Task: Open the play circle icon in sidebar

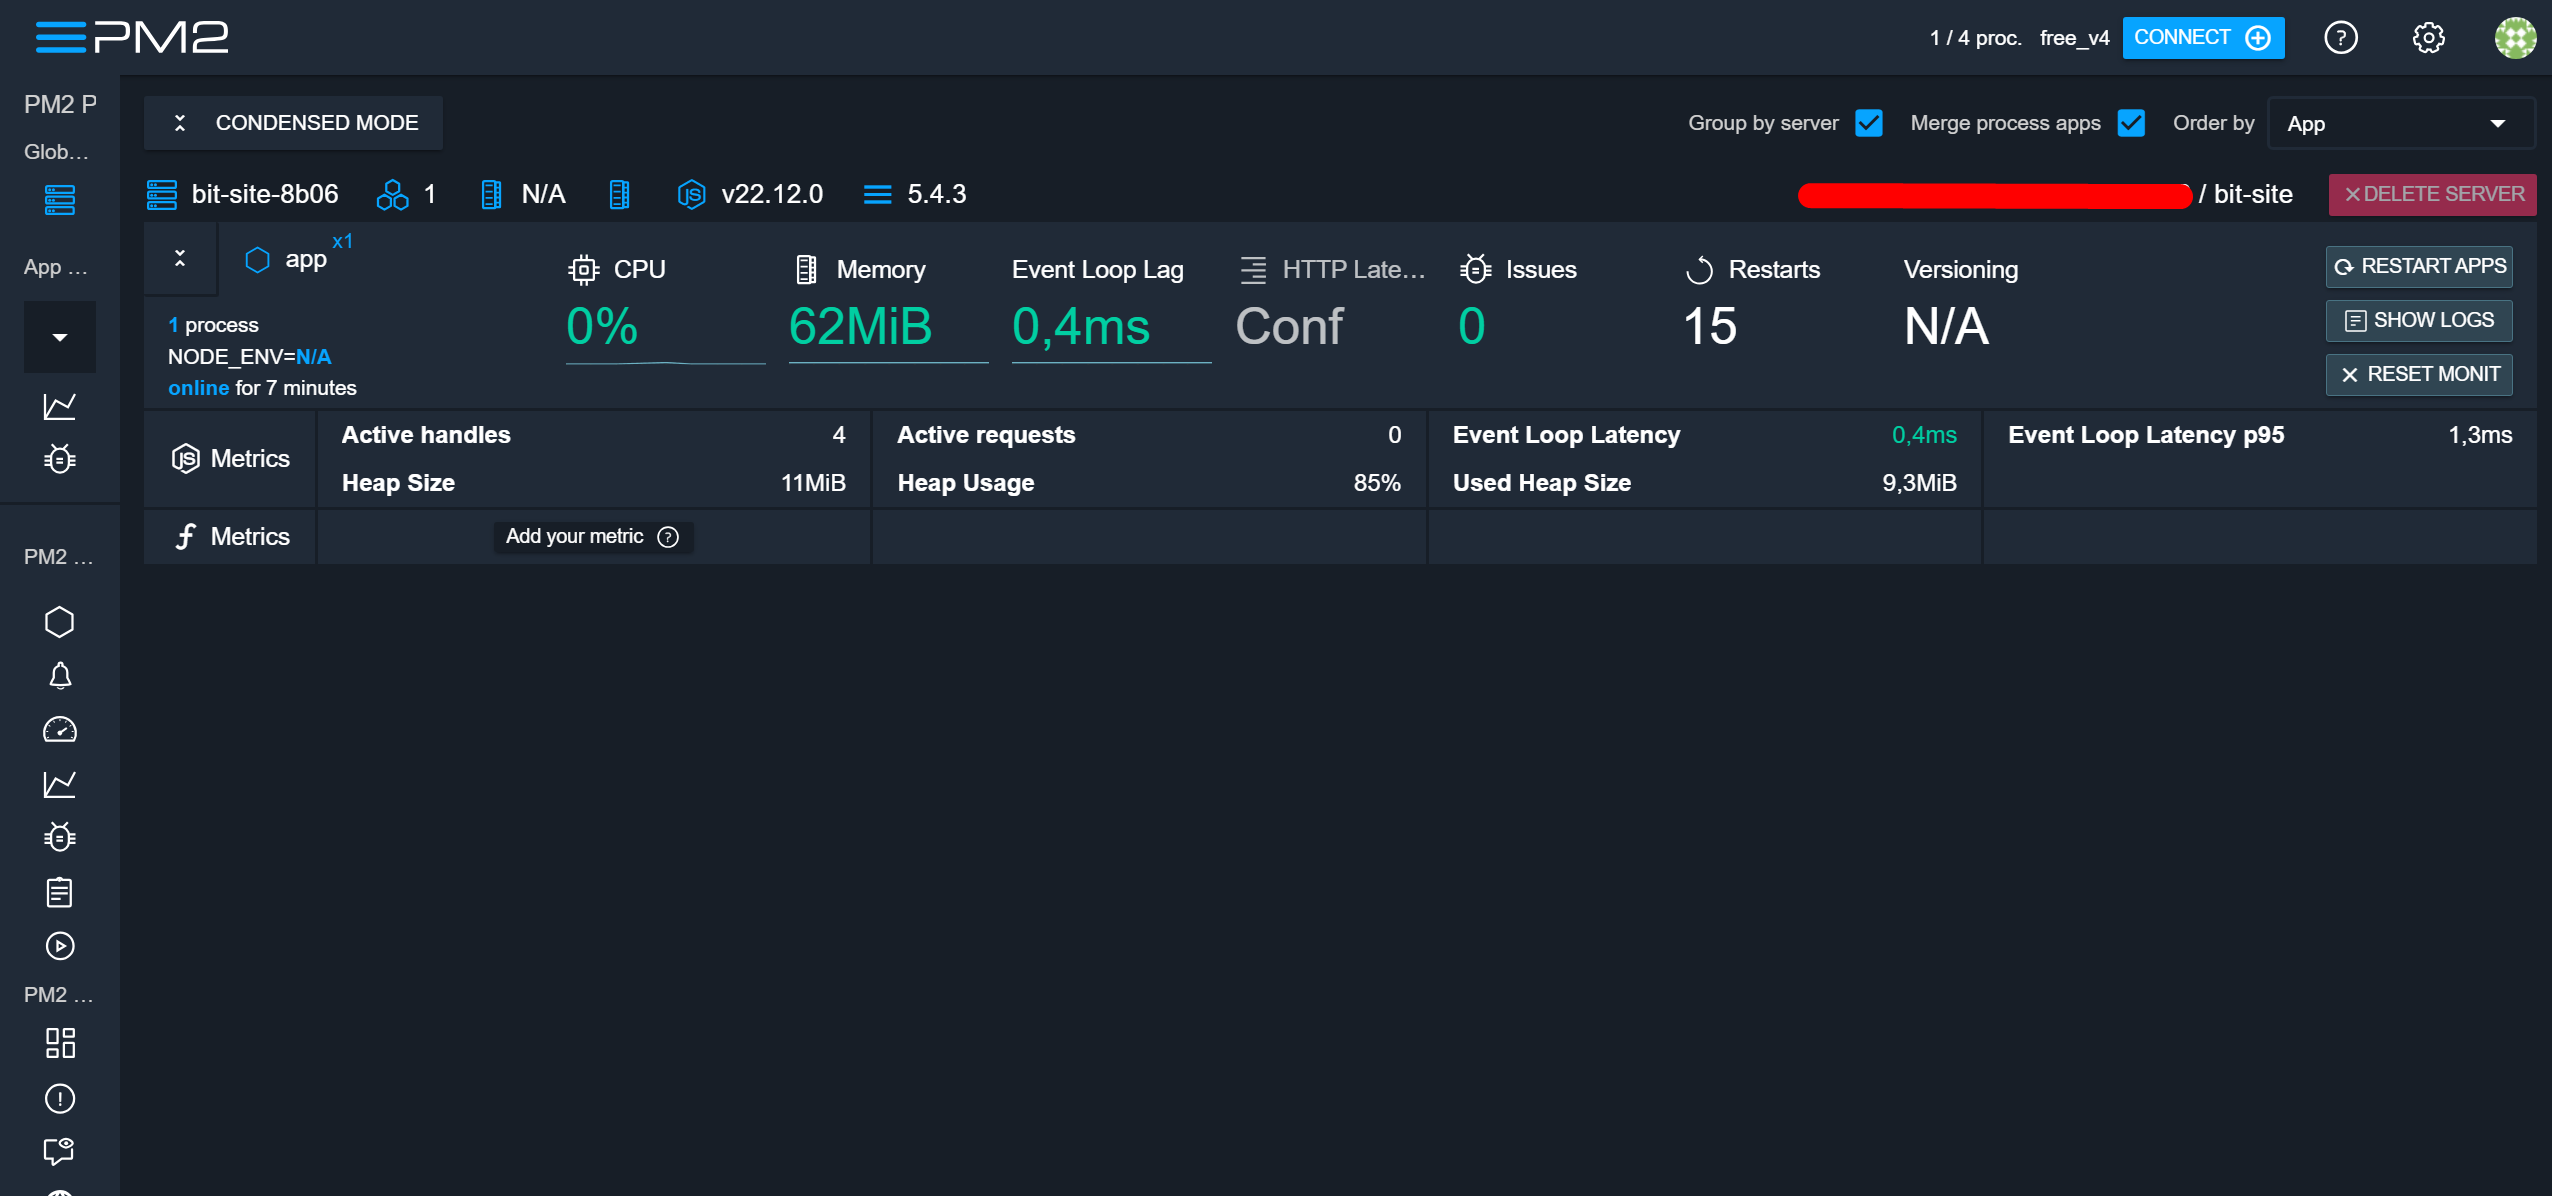Action: tap(60, 946)
